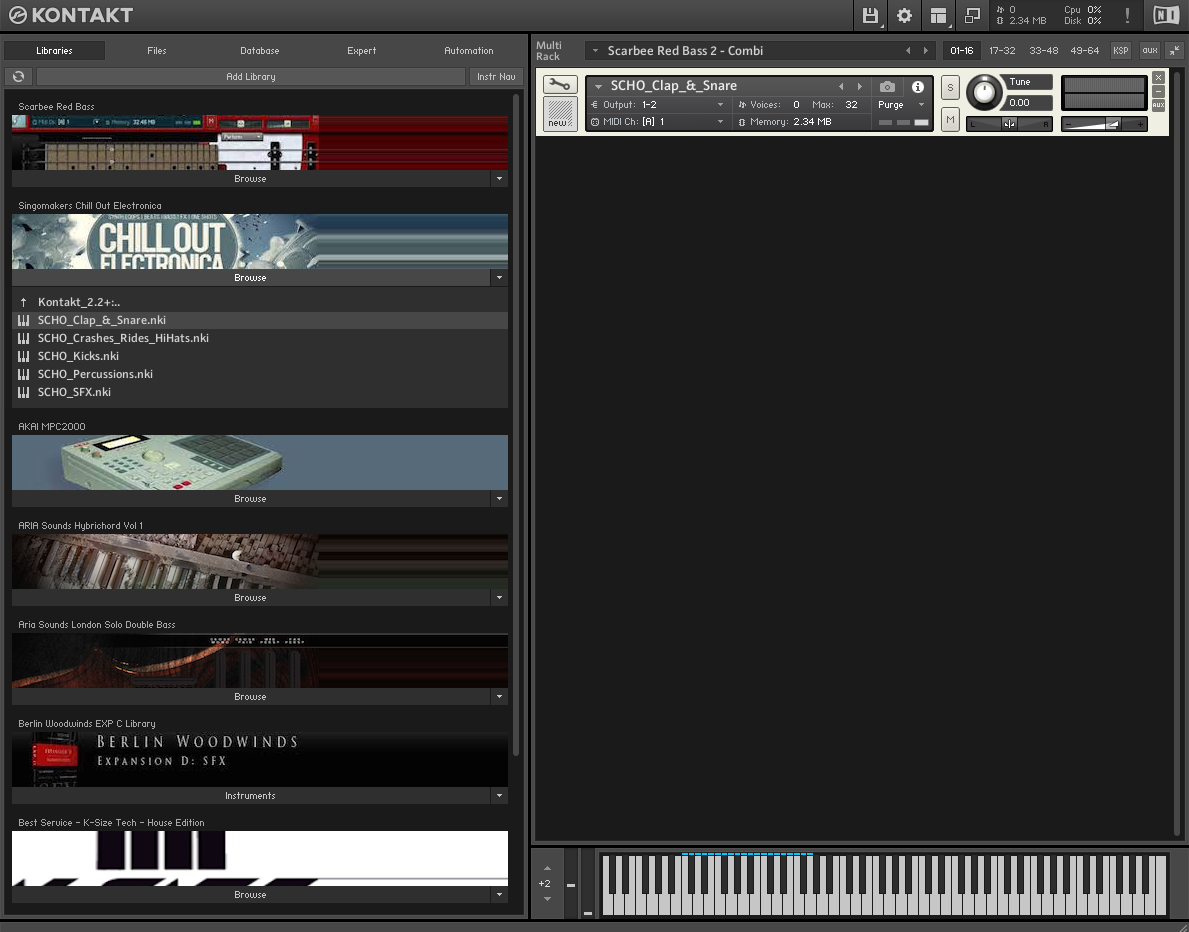Go to previous instrument arrow

(x=841, y=86)
